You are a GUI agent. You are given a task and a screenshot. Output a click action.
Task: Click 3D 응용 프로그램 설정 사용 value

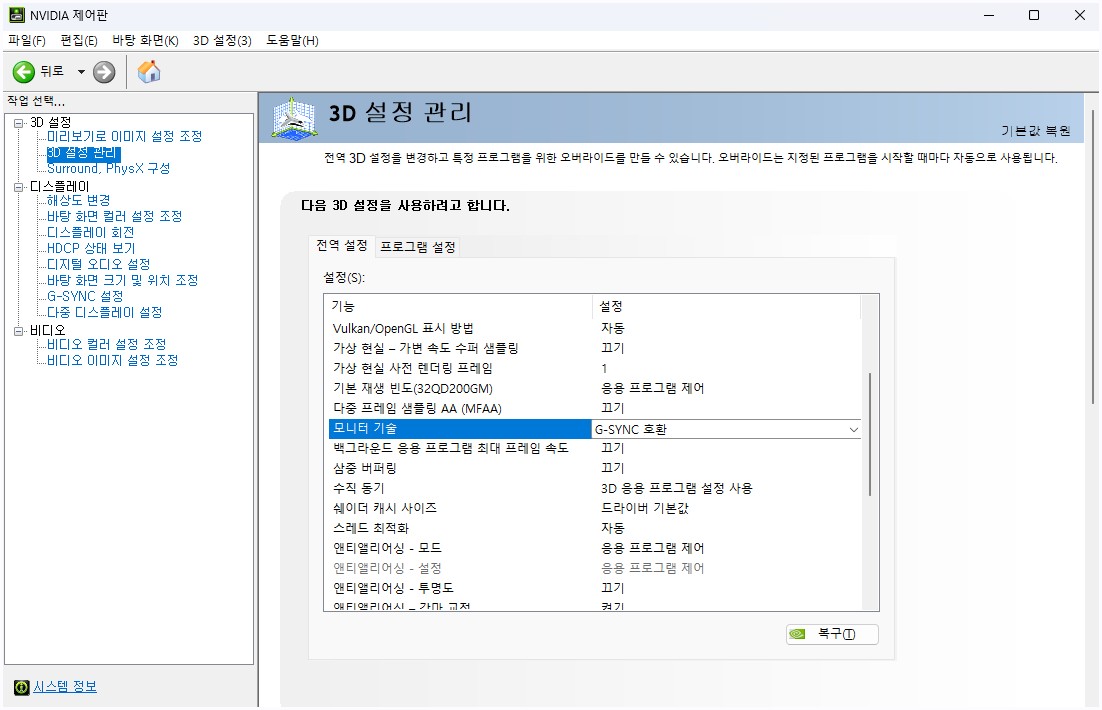676,488
